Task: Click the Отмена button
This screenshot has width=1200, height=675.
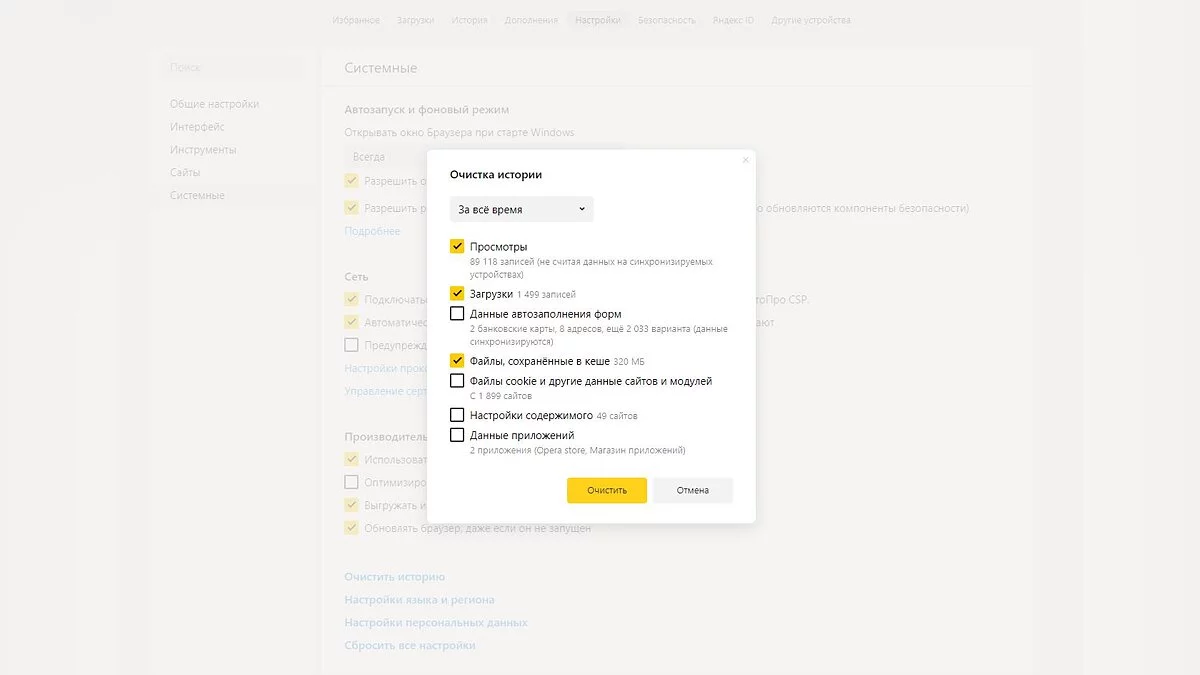Action: point(692,490)
